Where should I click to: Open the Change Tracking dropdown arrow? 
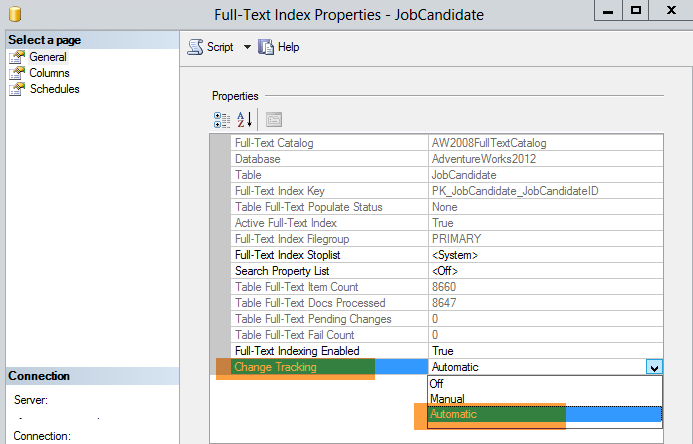coord(654,367)
